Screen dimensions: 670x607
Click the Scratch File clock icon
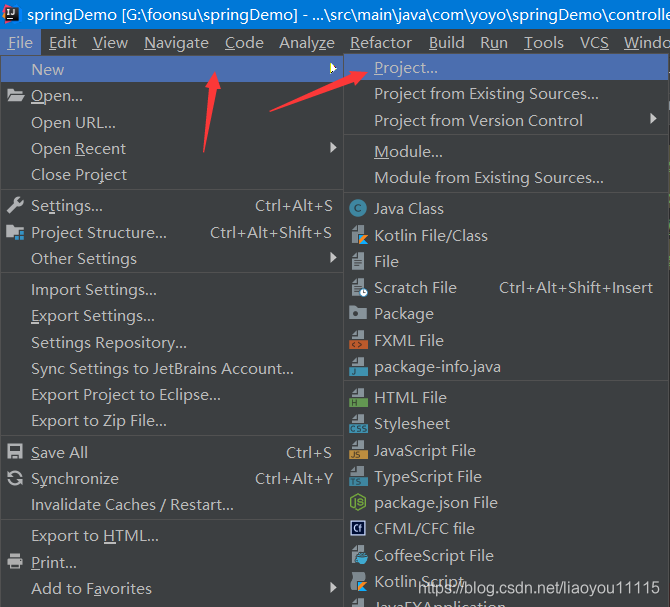(359, 287)
